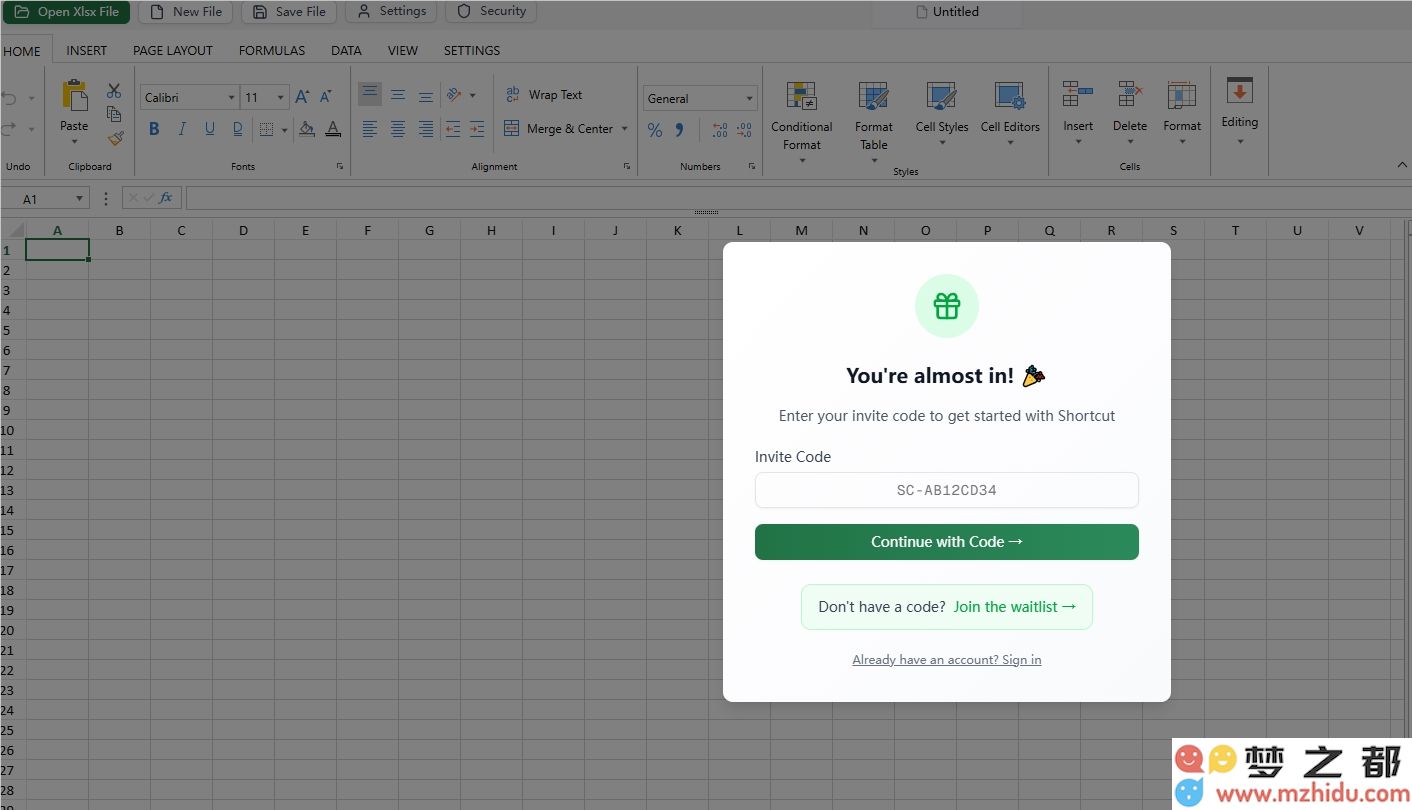
Task: Click the Copy icon in Clipboard group
Action: (114, 114)
